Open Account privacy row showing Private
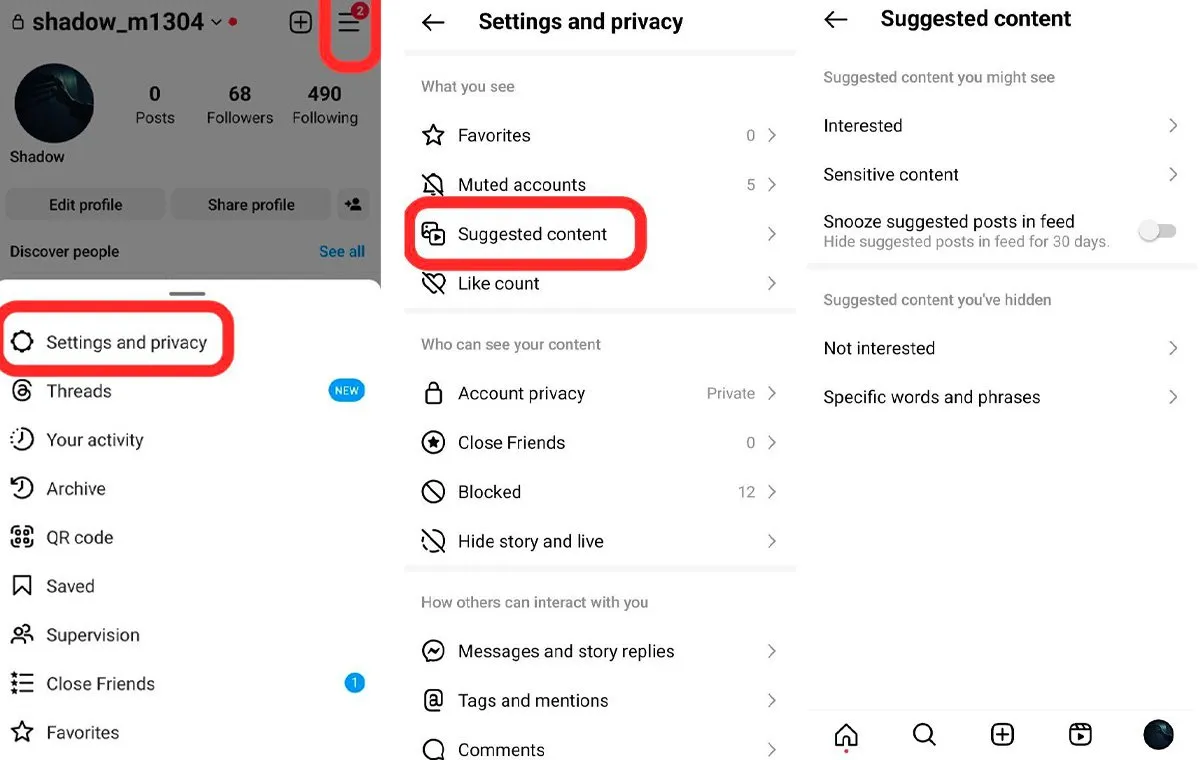Image resolution: width=1200 pixels, height=760 pixels. [600, 394]
